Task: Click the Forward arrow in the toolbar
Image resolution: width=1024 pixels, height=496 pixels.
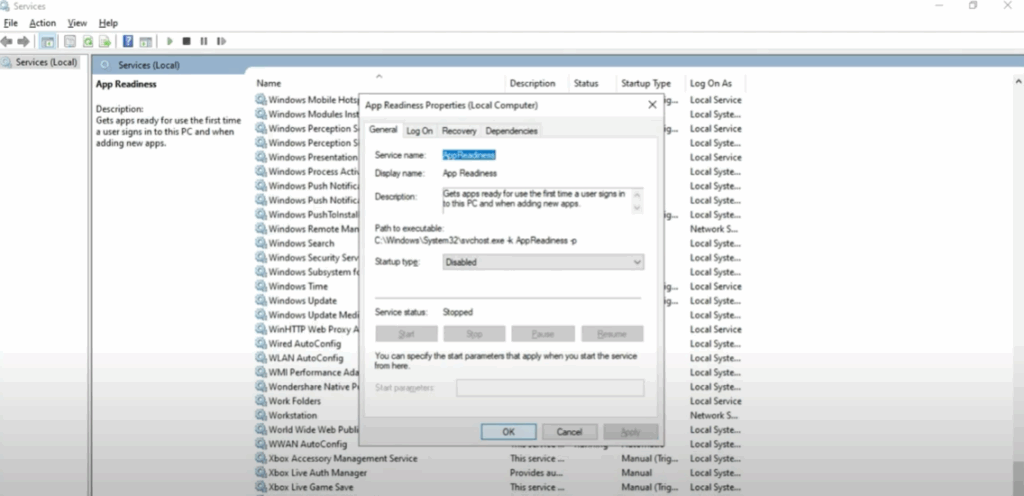Action: [24, 41]
